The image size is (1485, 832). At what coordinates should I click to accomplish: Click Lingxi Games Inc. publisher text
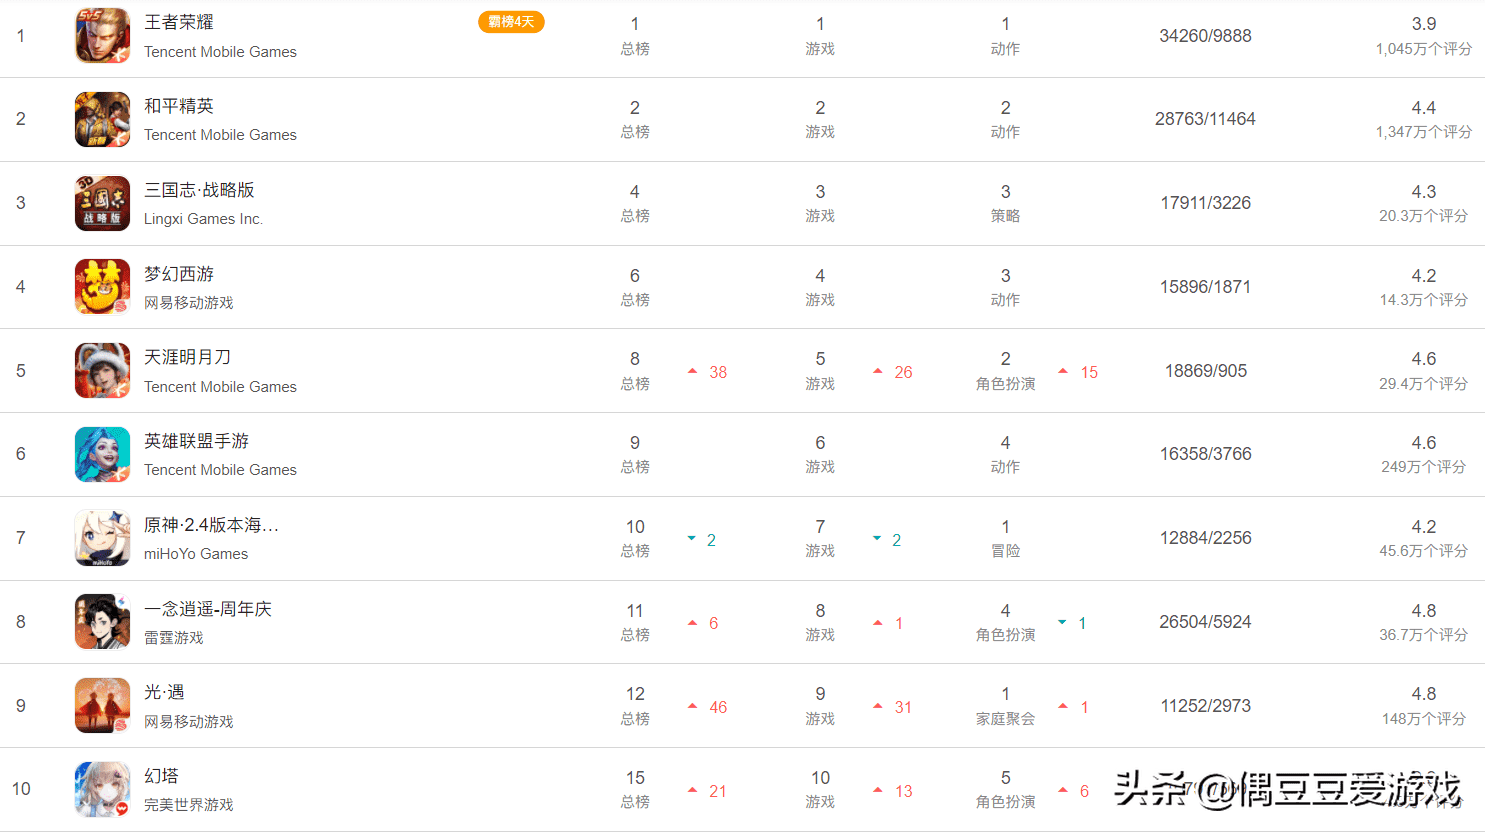coord(203,219)
